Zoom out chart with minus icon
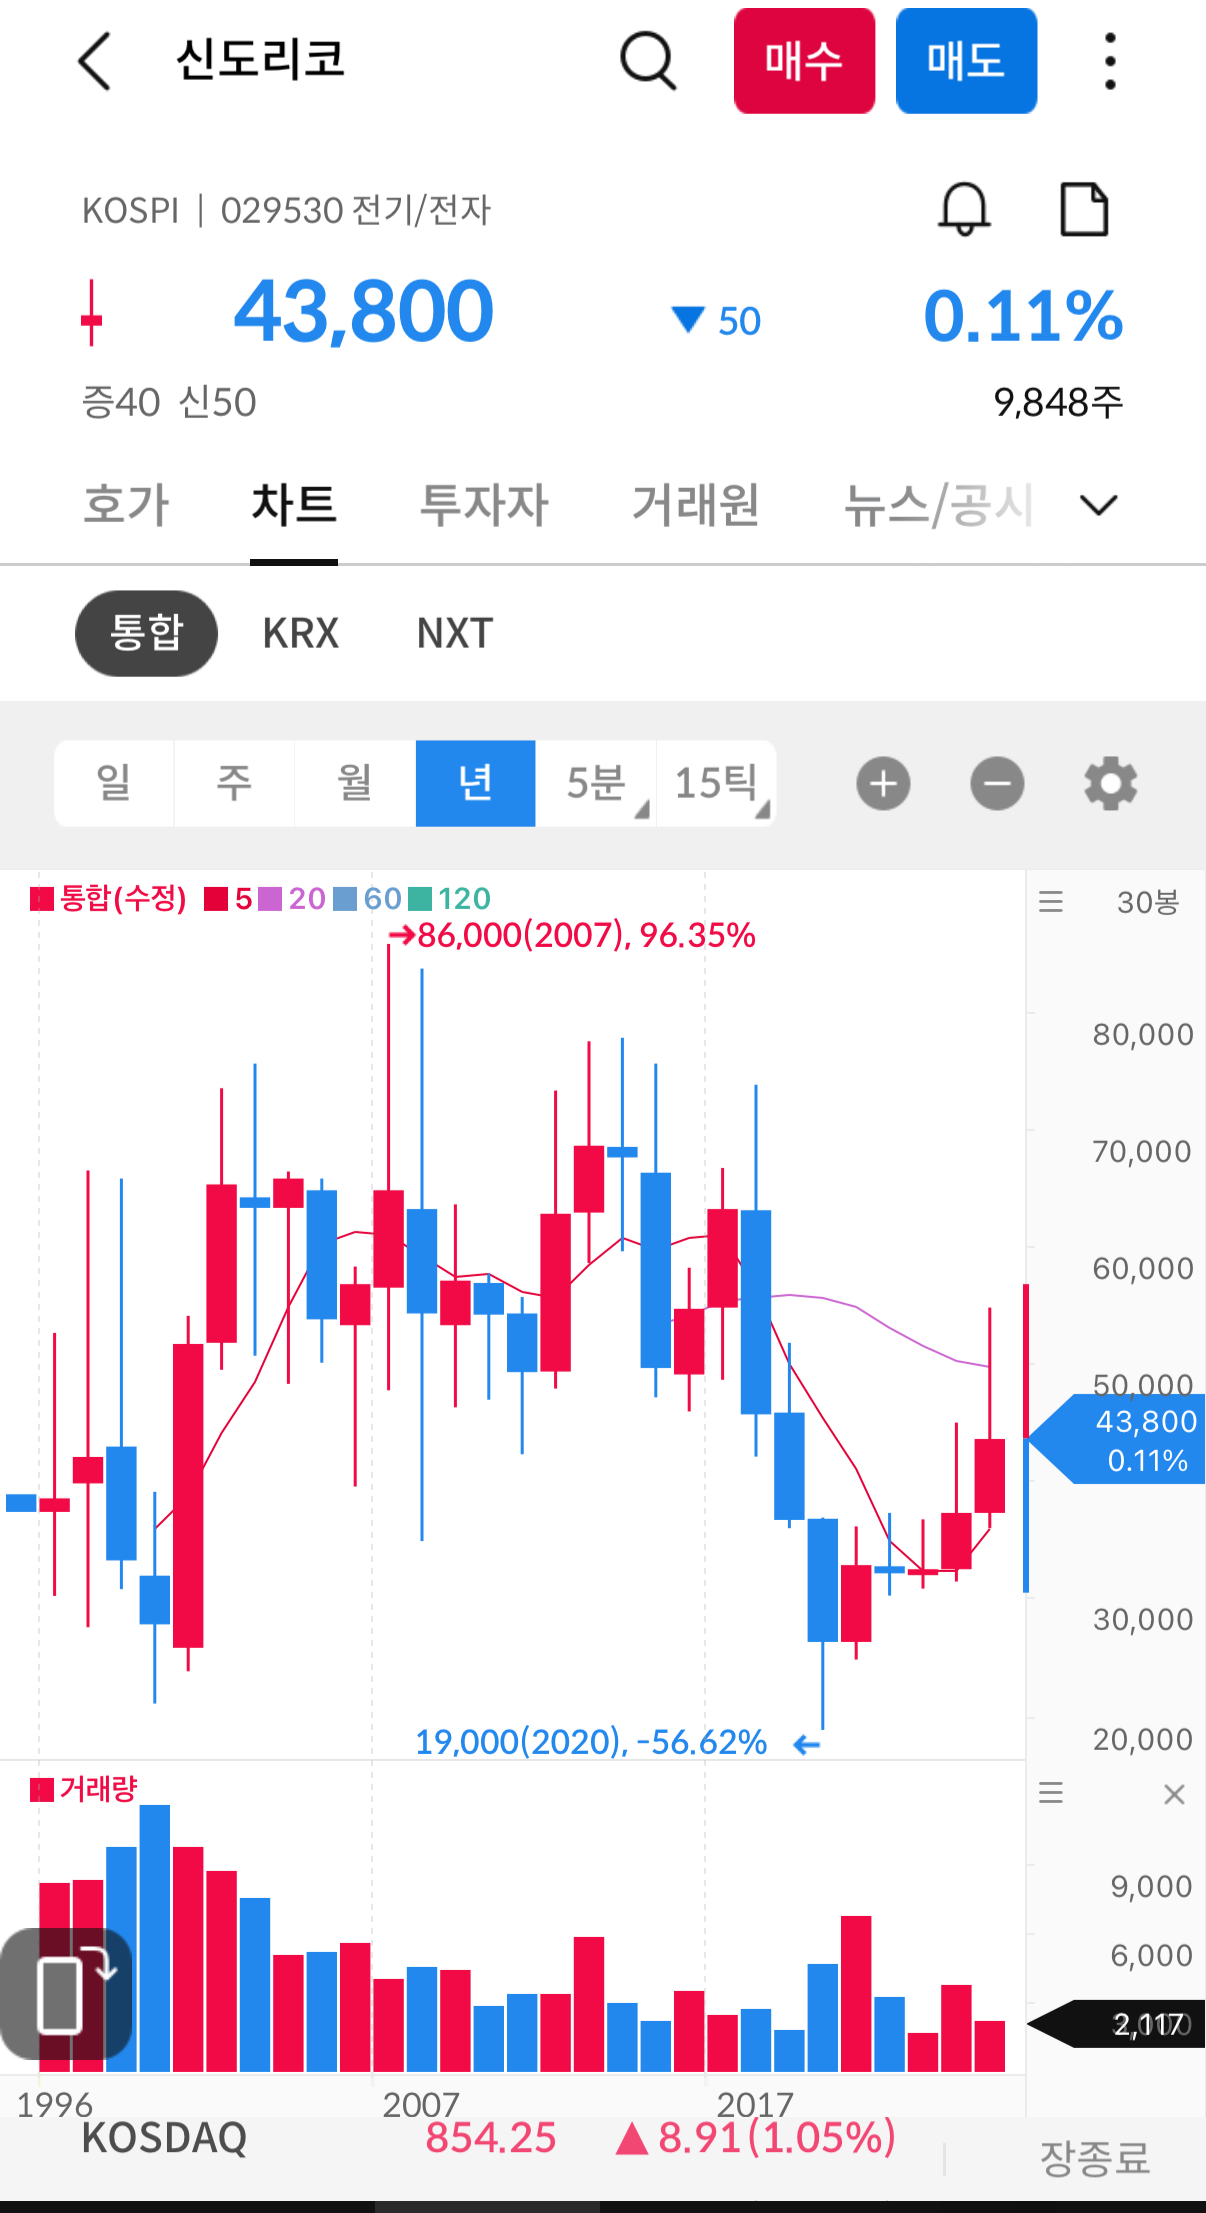This screenshot has width=1206, height=2213. pos(997,784)
